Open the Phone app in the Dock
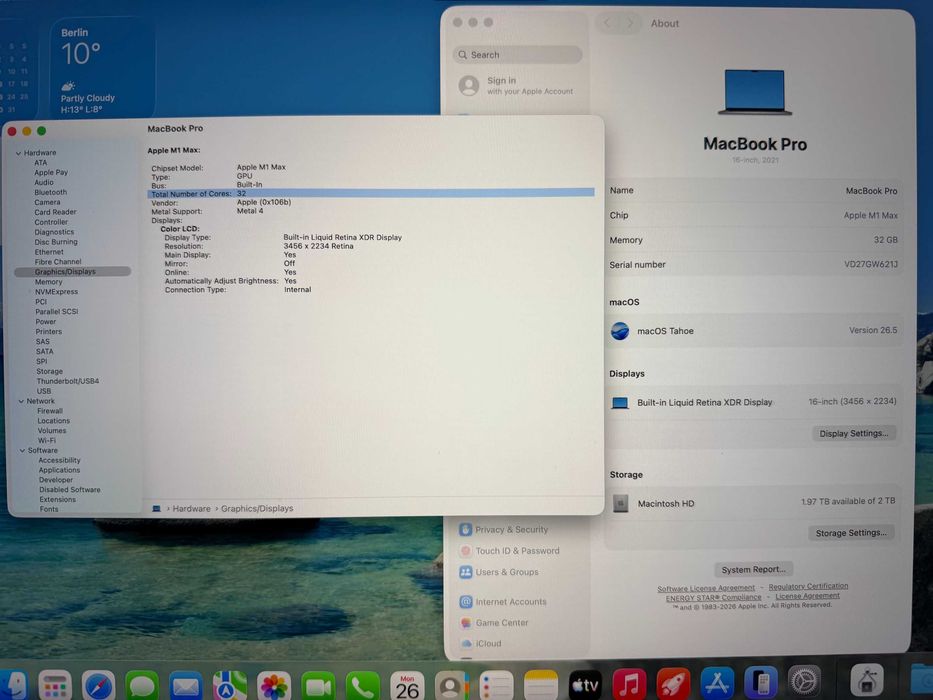 click(362, 685)
